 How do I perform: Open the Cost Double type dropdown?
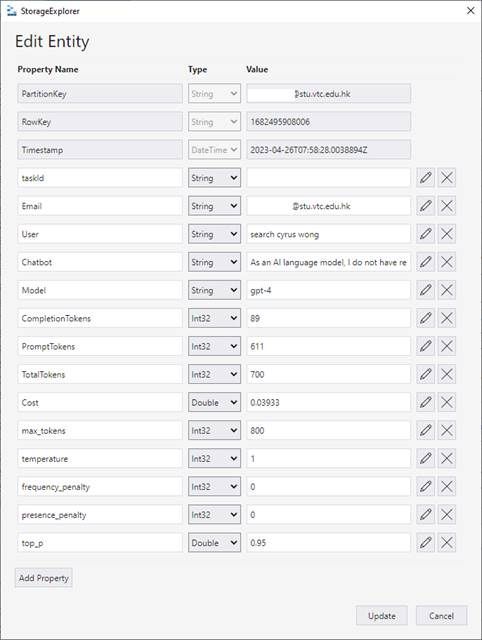point(214,402)
